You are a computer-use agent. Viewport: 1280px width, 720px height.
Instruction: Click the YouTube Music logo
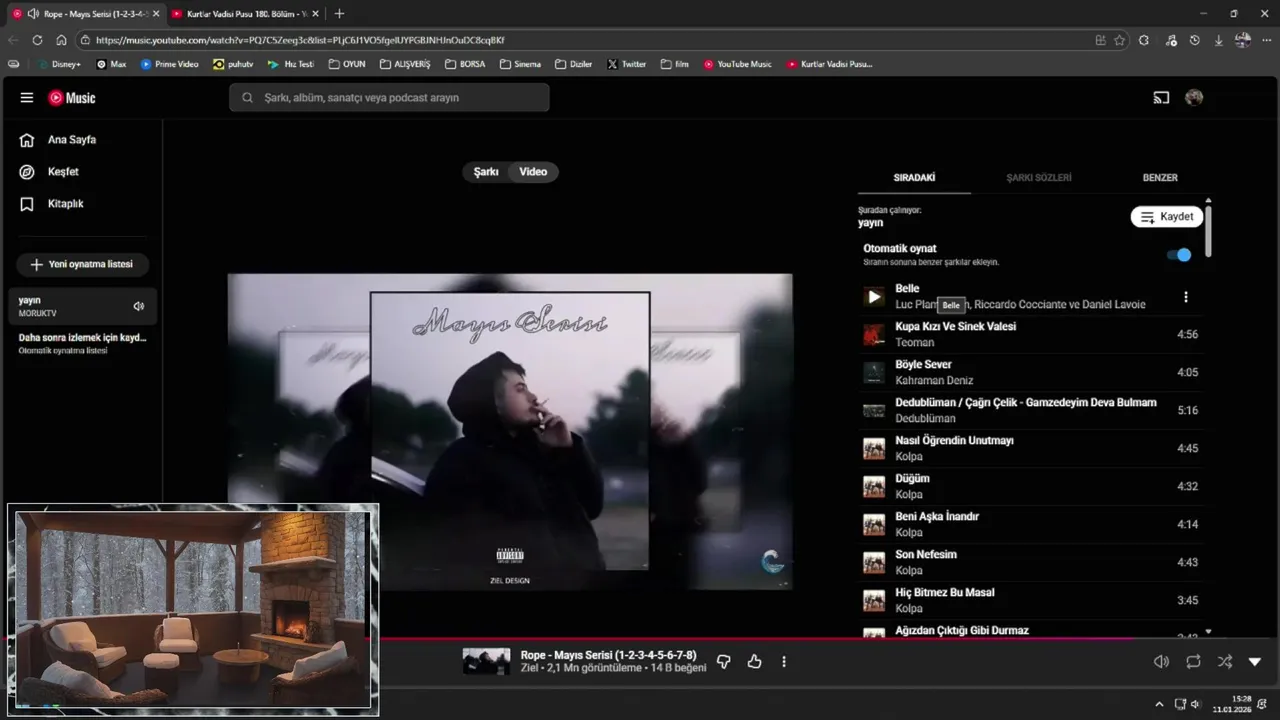click(72, 98)
